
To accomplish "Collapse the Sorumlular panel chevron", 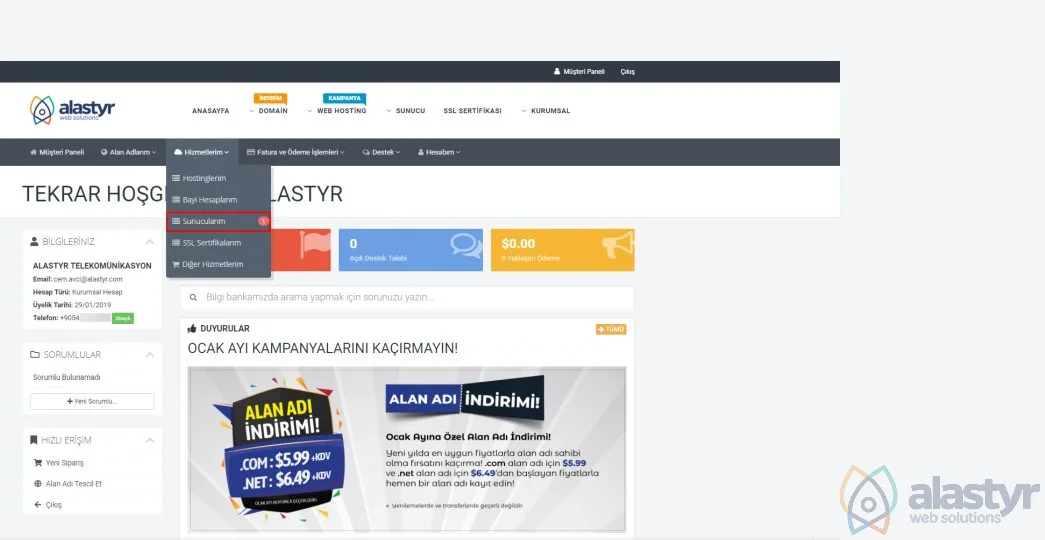I will click(149, 355).
